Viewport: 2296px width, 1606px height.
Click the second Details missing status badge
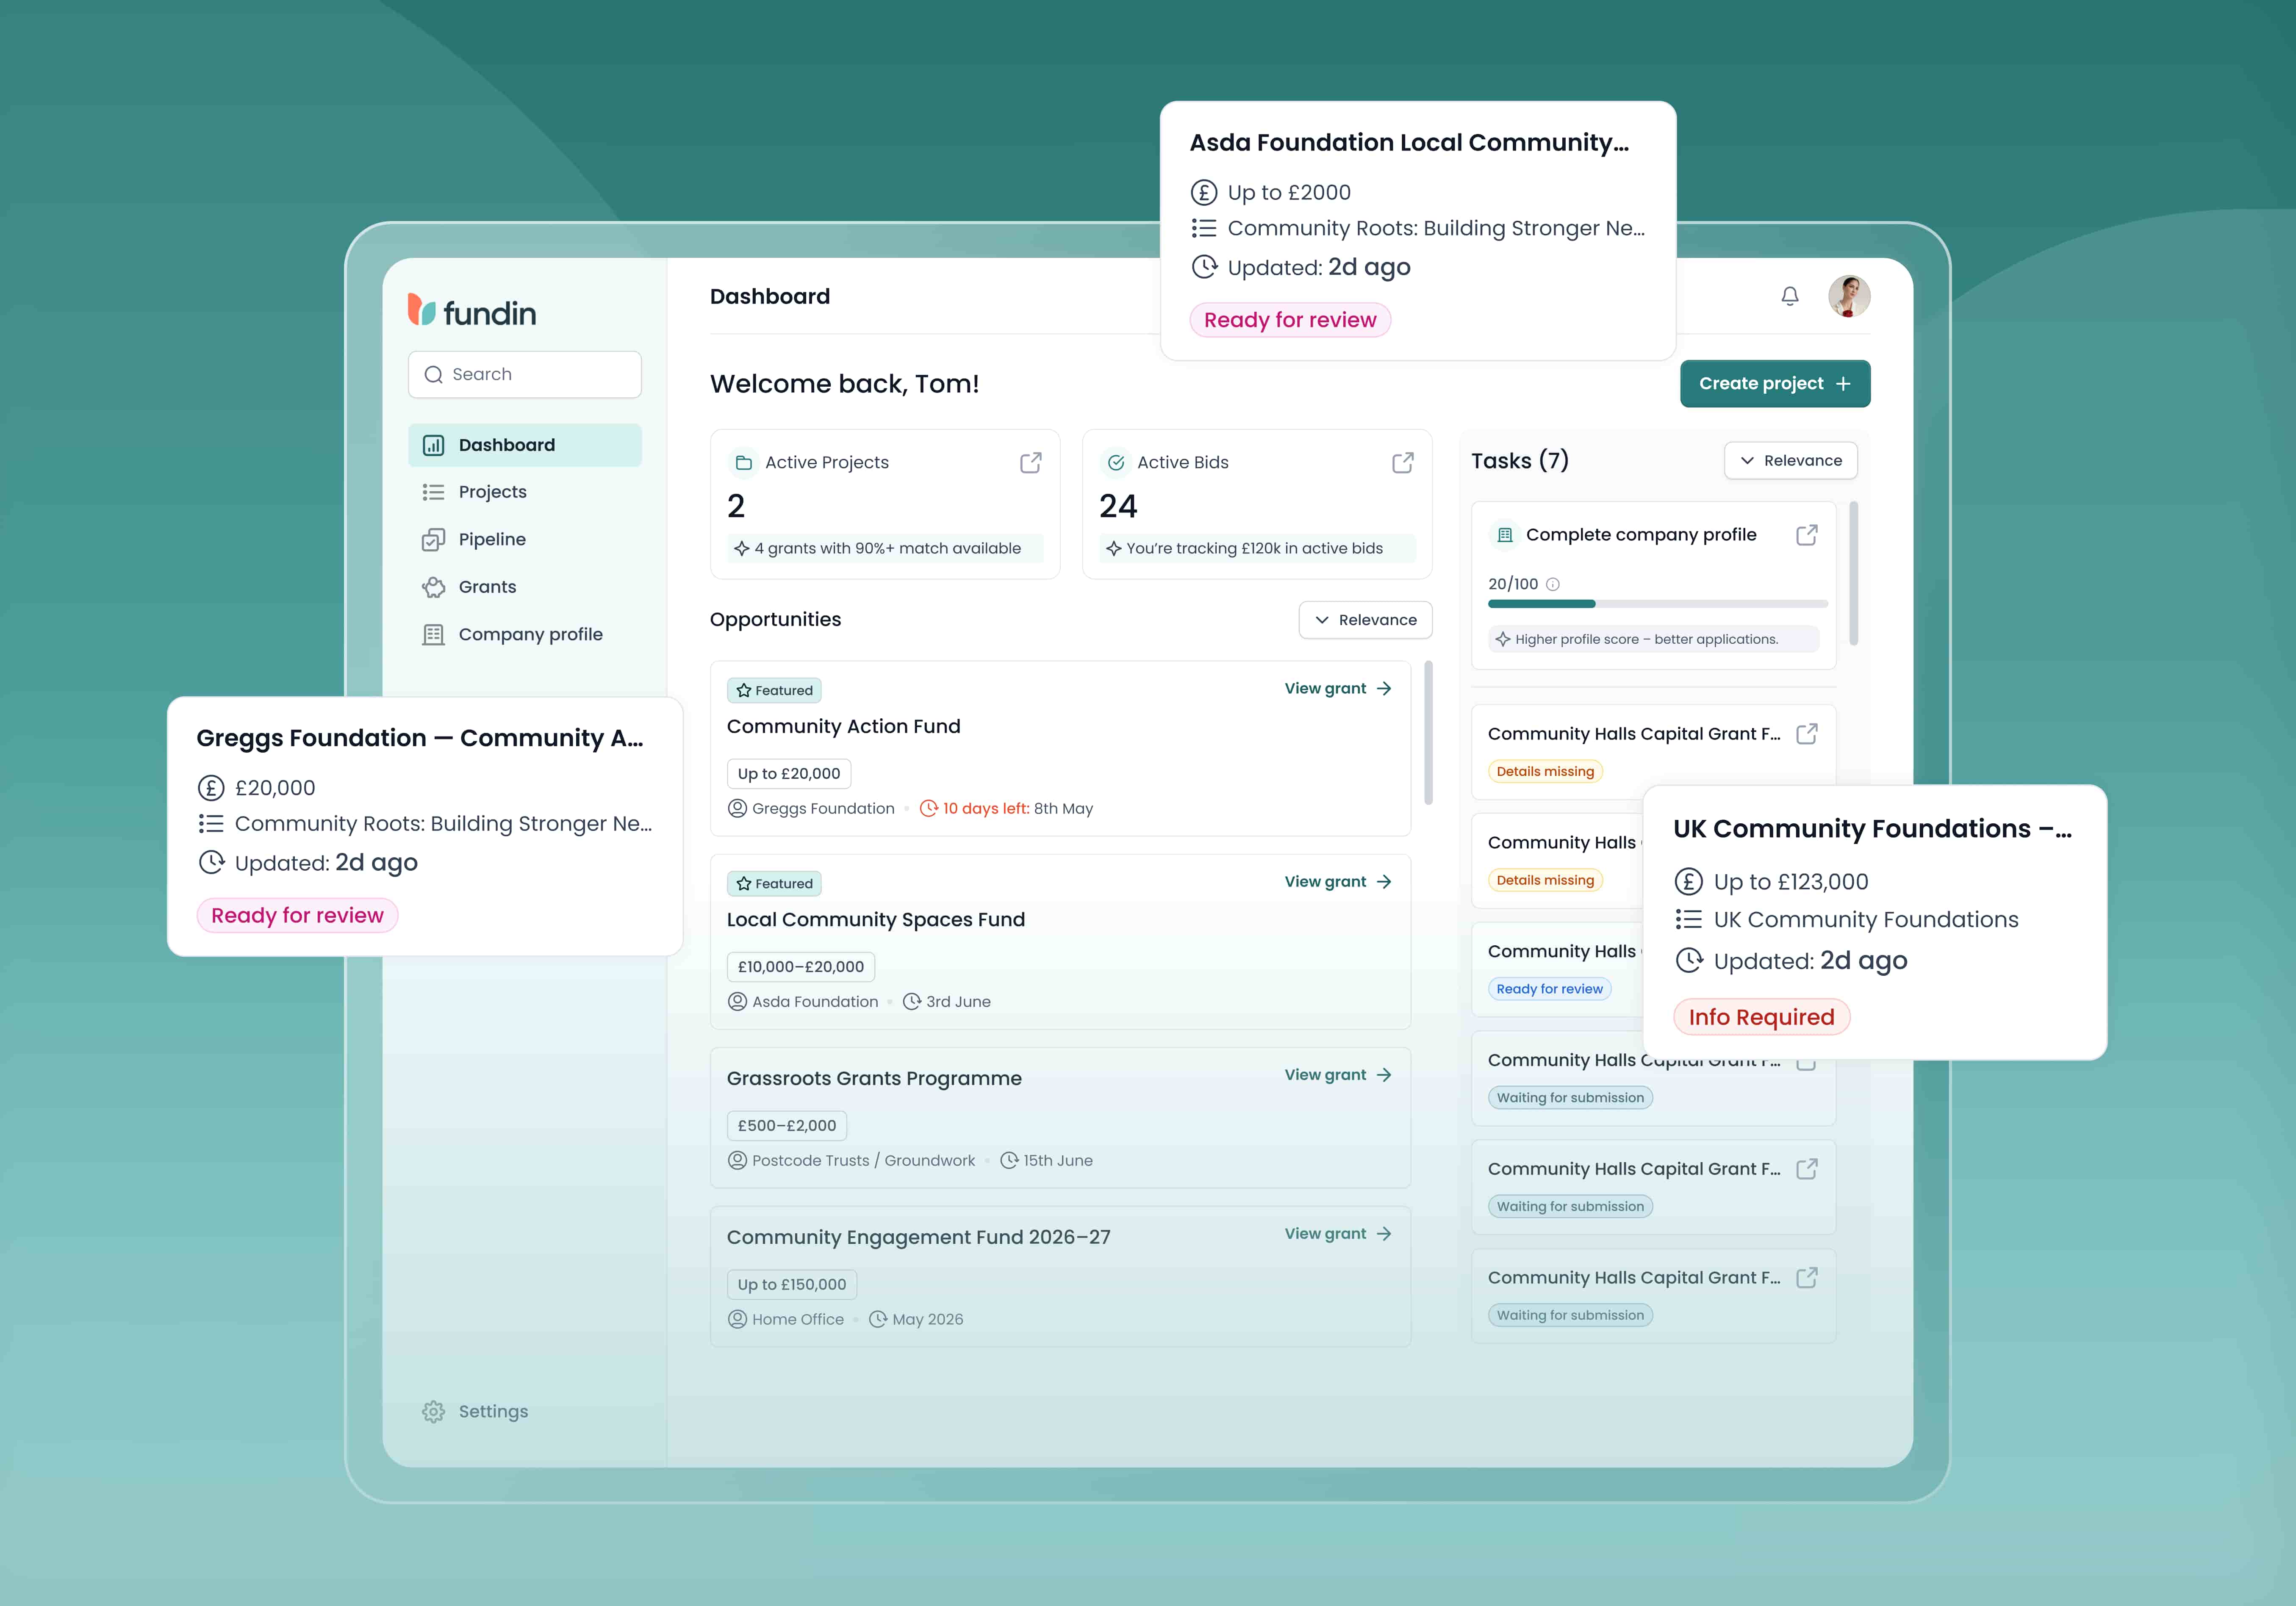click(x=1545, y=880)
